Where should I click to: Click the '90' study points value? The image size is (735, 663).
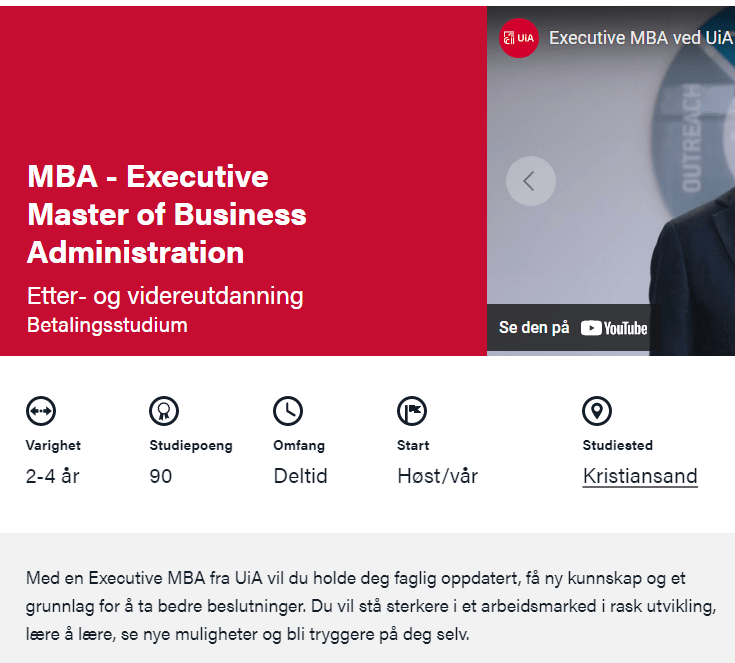tap(161, 476)
